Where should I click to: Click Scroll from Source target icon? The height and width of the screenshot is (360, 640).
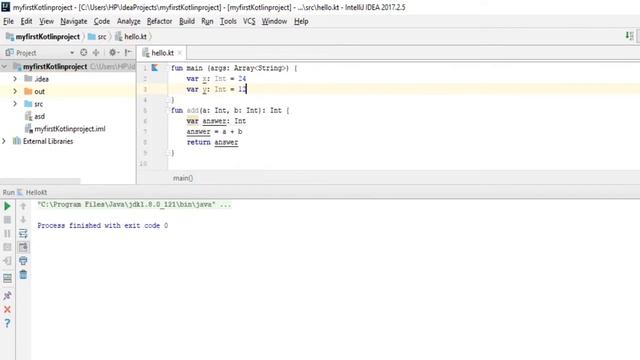tap(84, 52)
